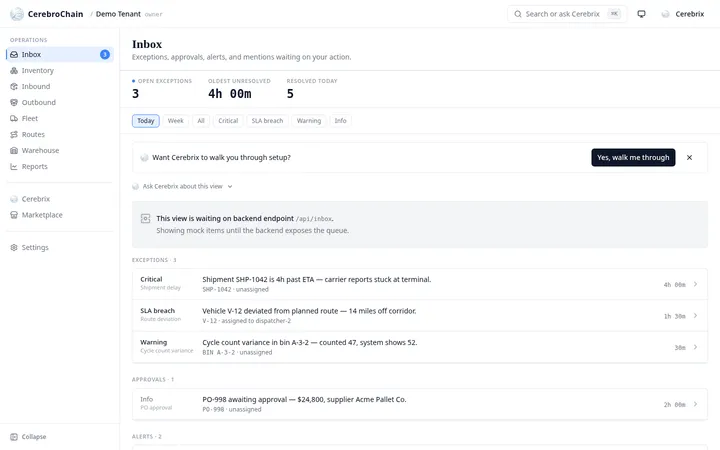Open Cycle count variance bin A-3-2 item
720x450 pixels.
coord(420,347)
